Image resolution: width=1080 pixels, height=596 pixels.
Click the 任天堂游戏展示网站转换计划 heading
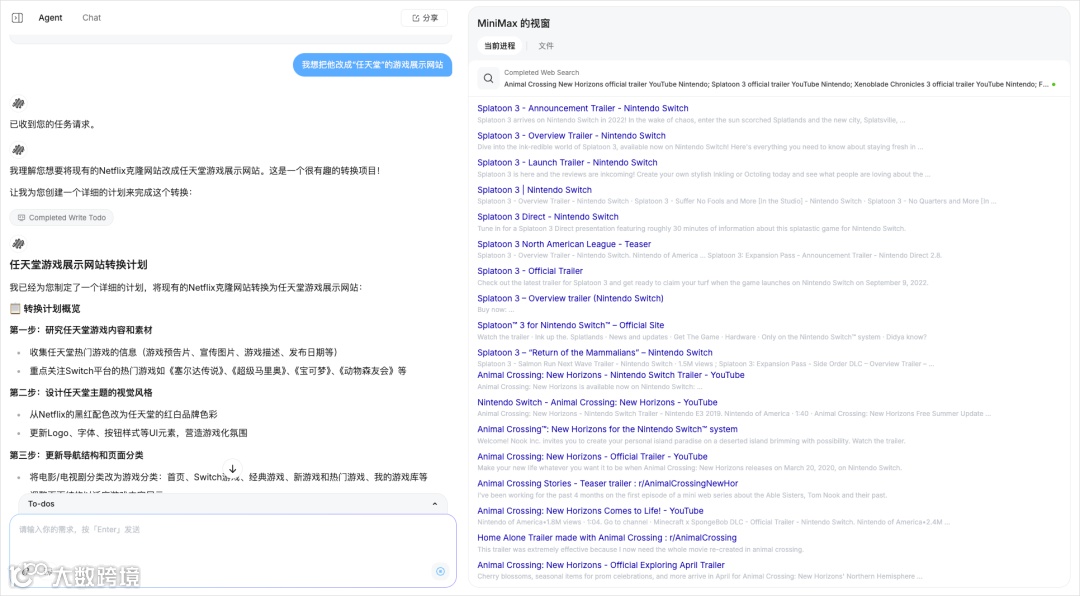tap(79, 265)
